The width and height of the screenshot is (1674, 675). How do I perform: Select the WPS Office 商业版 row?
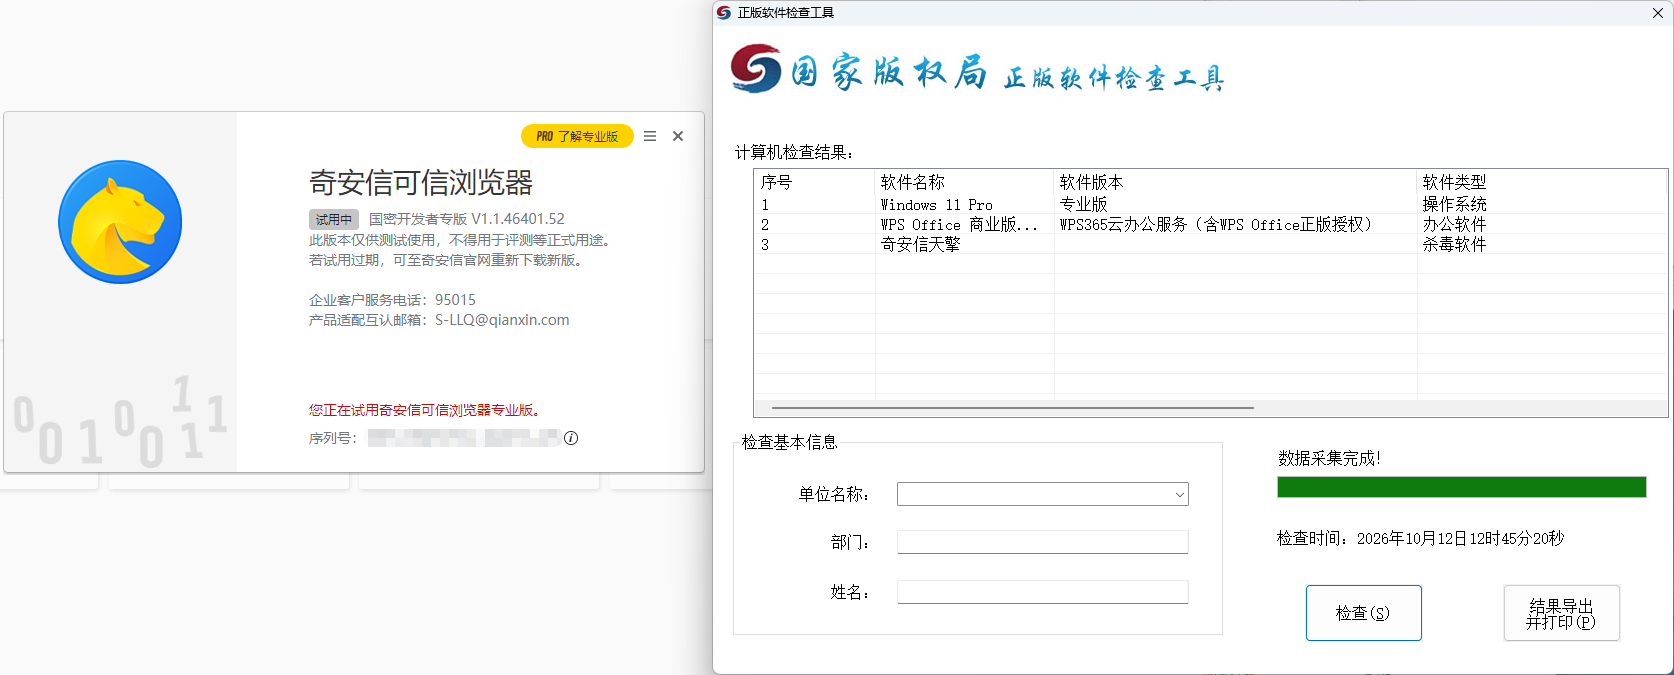(1210, 224)
